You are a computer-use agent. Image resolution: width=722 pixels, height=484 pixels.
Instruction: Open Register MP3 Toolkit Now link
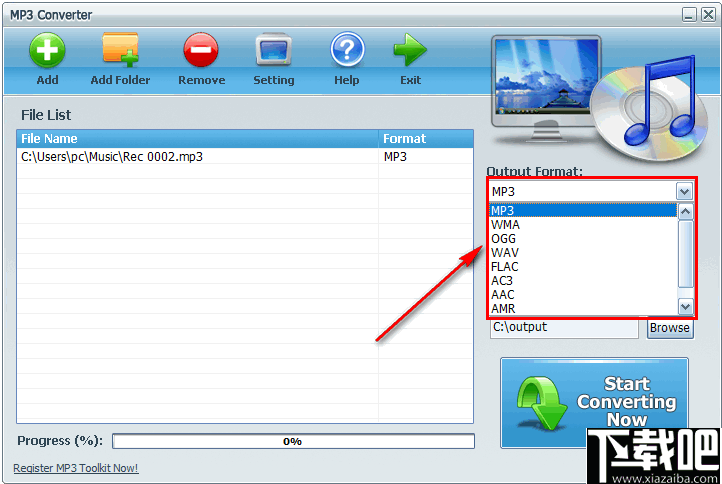76,468
